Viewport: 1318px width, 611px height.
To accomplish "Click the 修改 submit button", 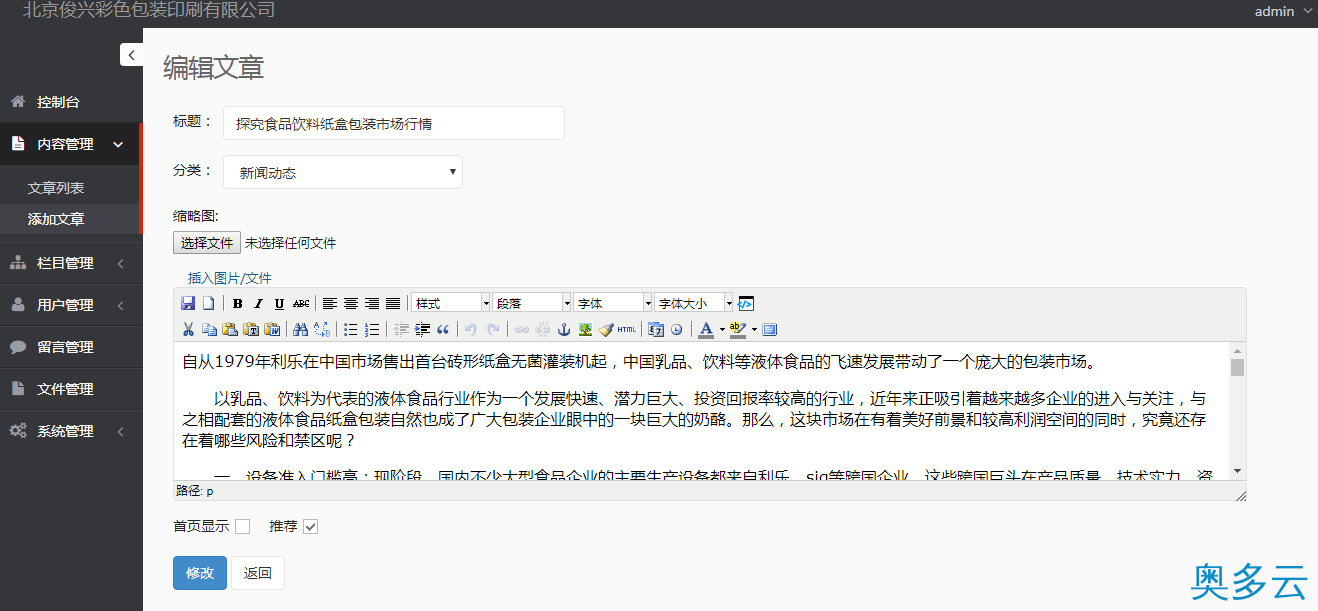I will click(x=200, y=573).
